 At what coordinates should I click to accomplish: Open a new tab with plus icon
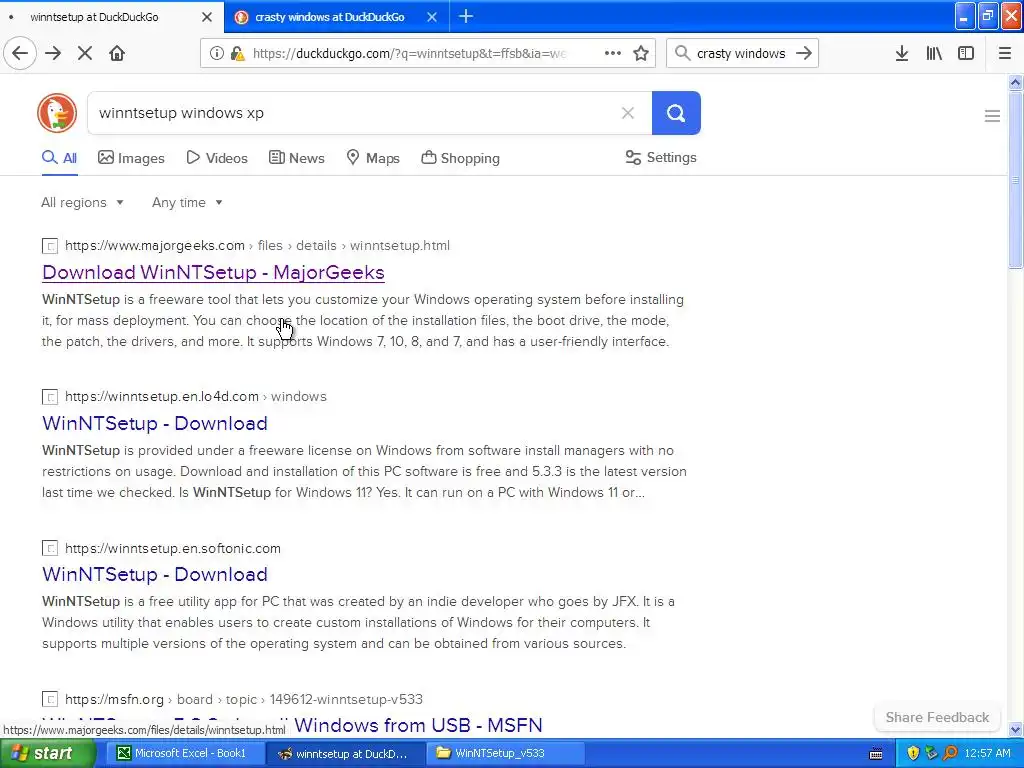(x=466, y=16)
